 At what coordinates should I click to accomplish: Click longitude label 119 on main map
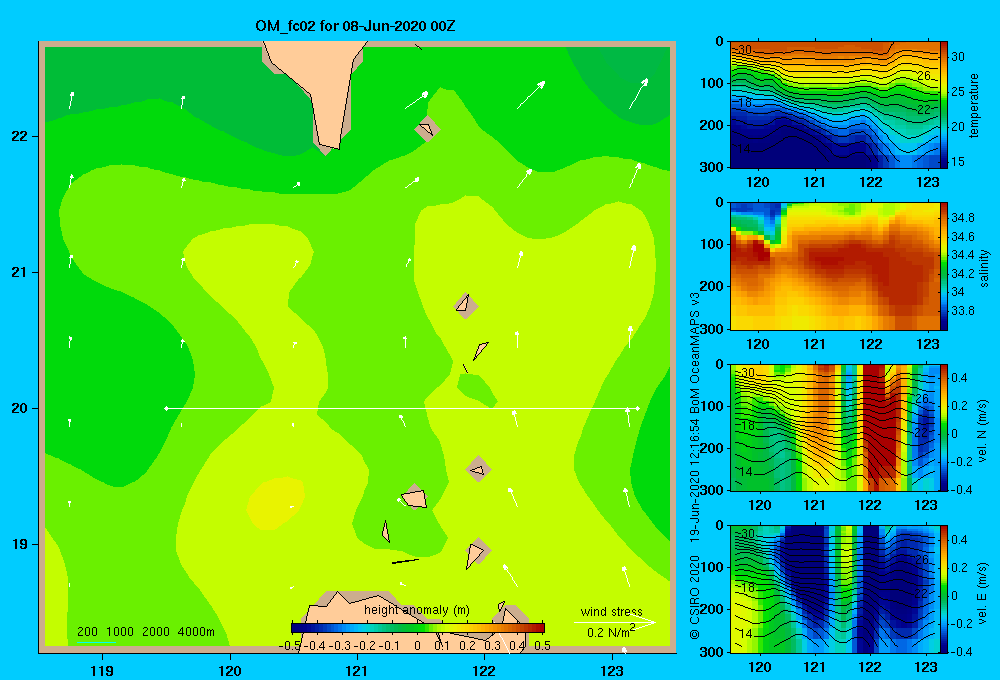tap(102, 671)
